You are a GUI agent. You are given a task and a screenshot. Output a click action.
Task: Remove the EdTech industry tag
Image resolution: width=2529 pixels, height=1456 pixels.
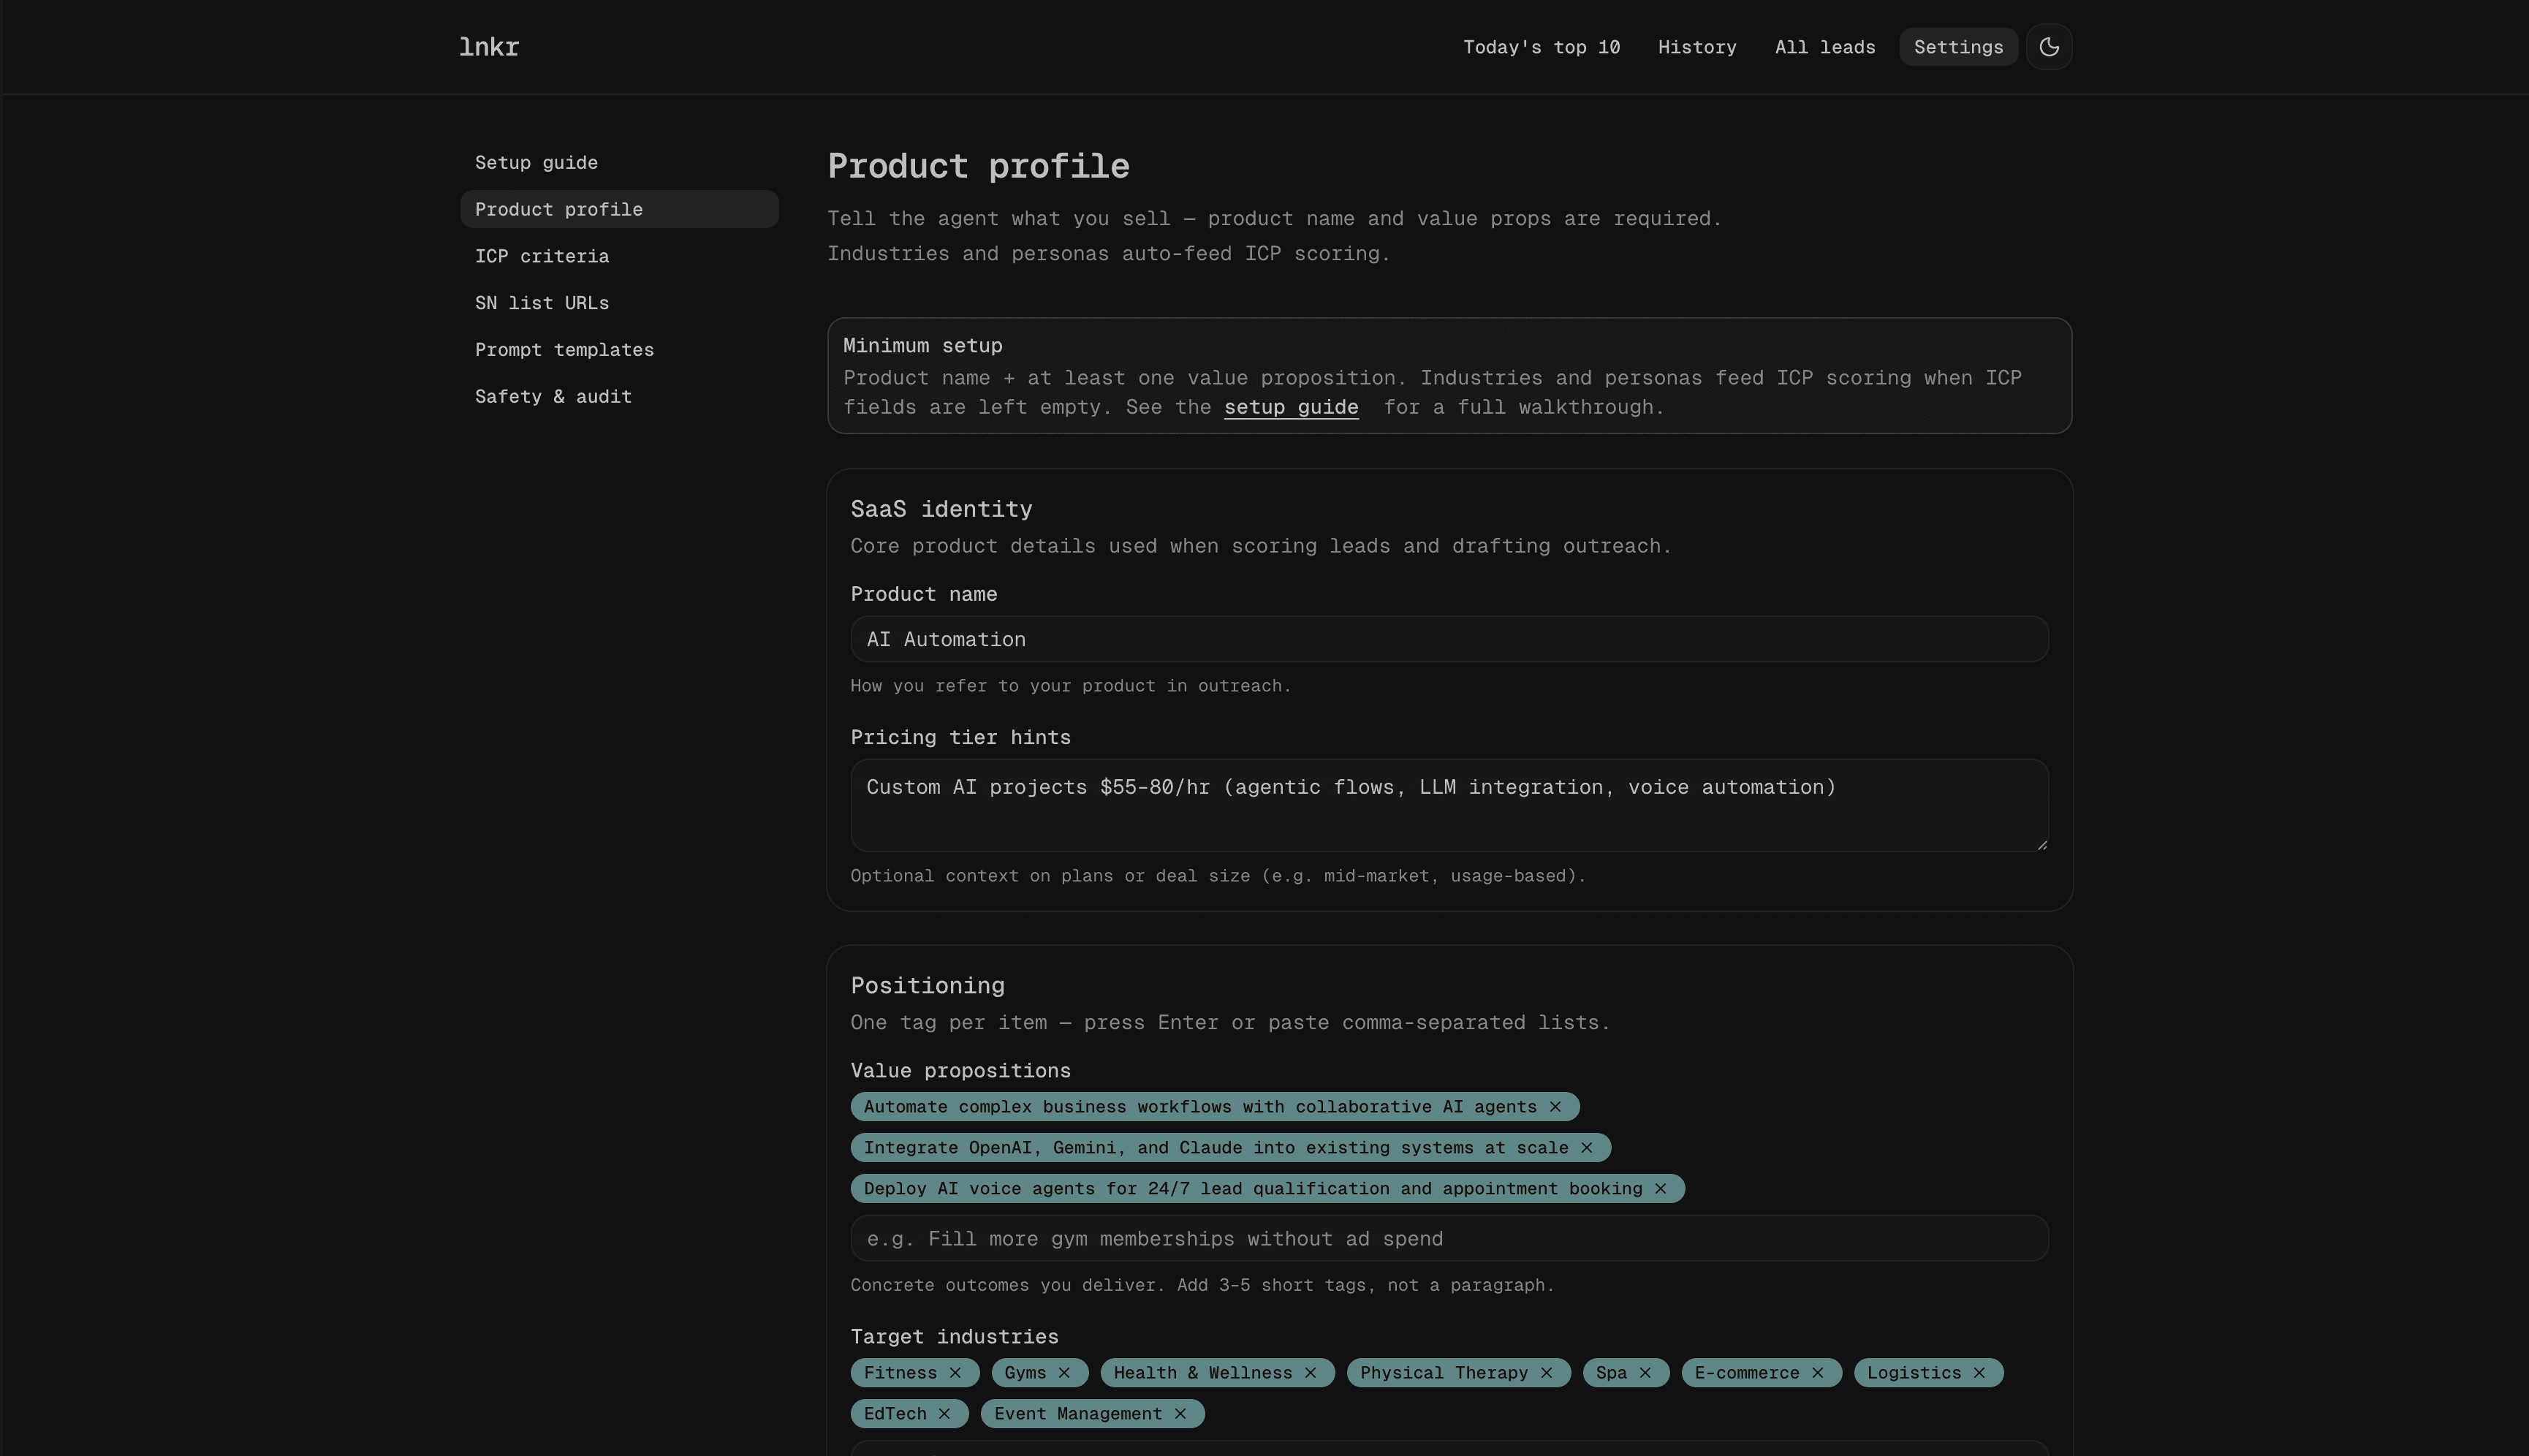point(944,1414)
